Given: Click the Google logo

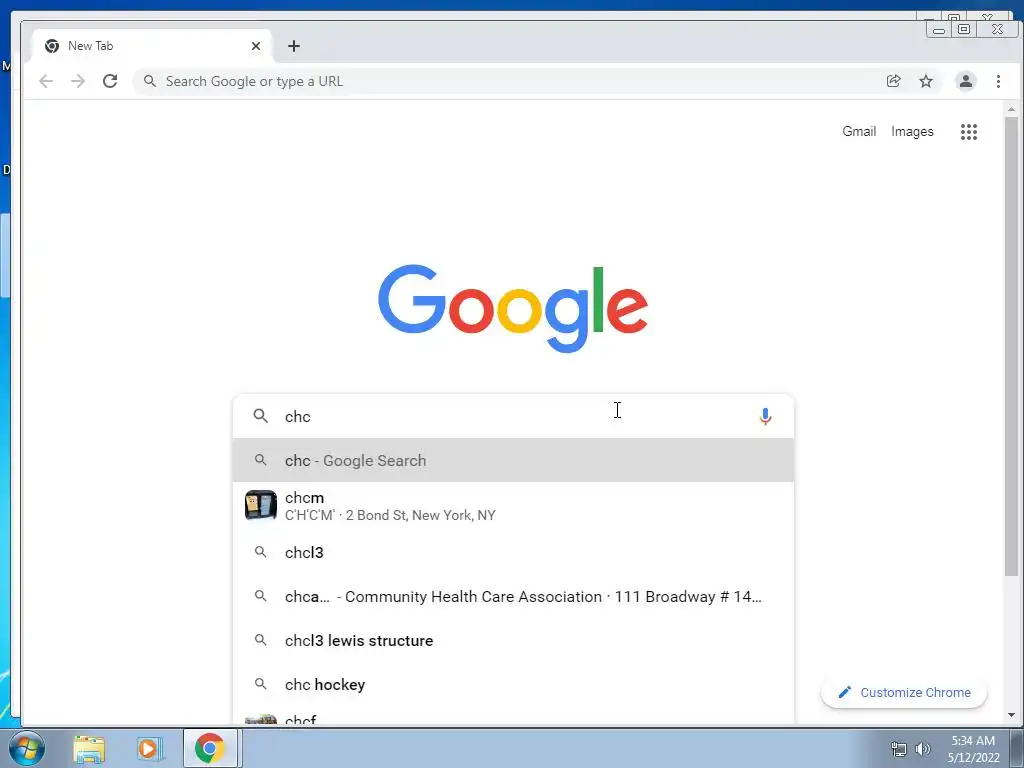Looking at the screenshot, I should (513, 308).
